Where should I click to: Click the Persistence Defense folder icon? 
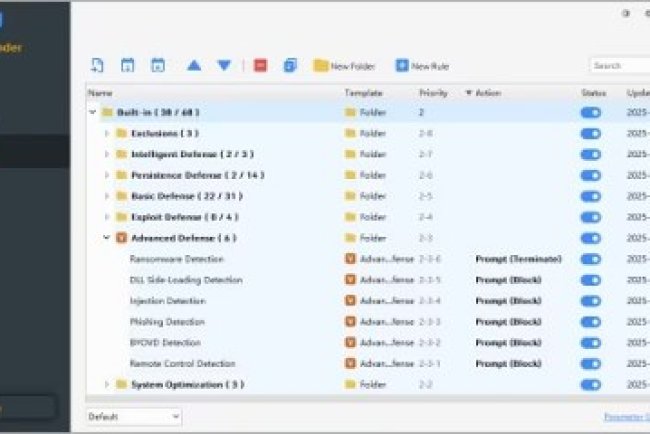(x=121, y=175)
